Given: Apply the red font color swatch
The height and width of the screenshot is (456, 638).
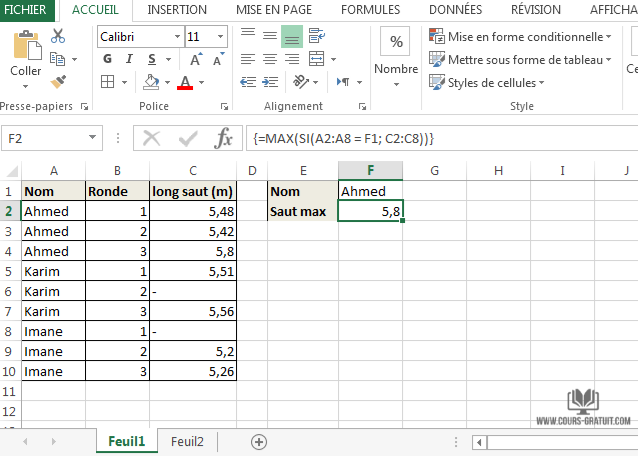Looking at the screenshot, I should click(184, 82).
